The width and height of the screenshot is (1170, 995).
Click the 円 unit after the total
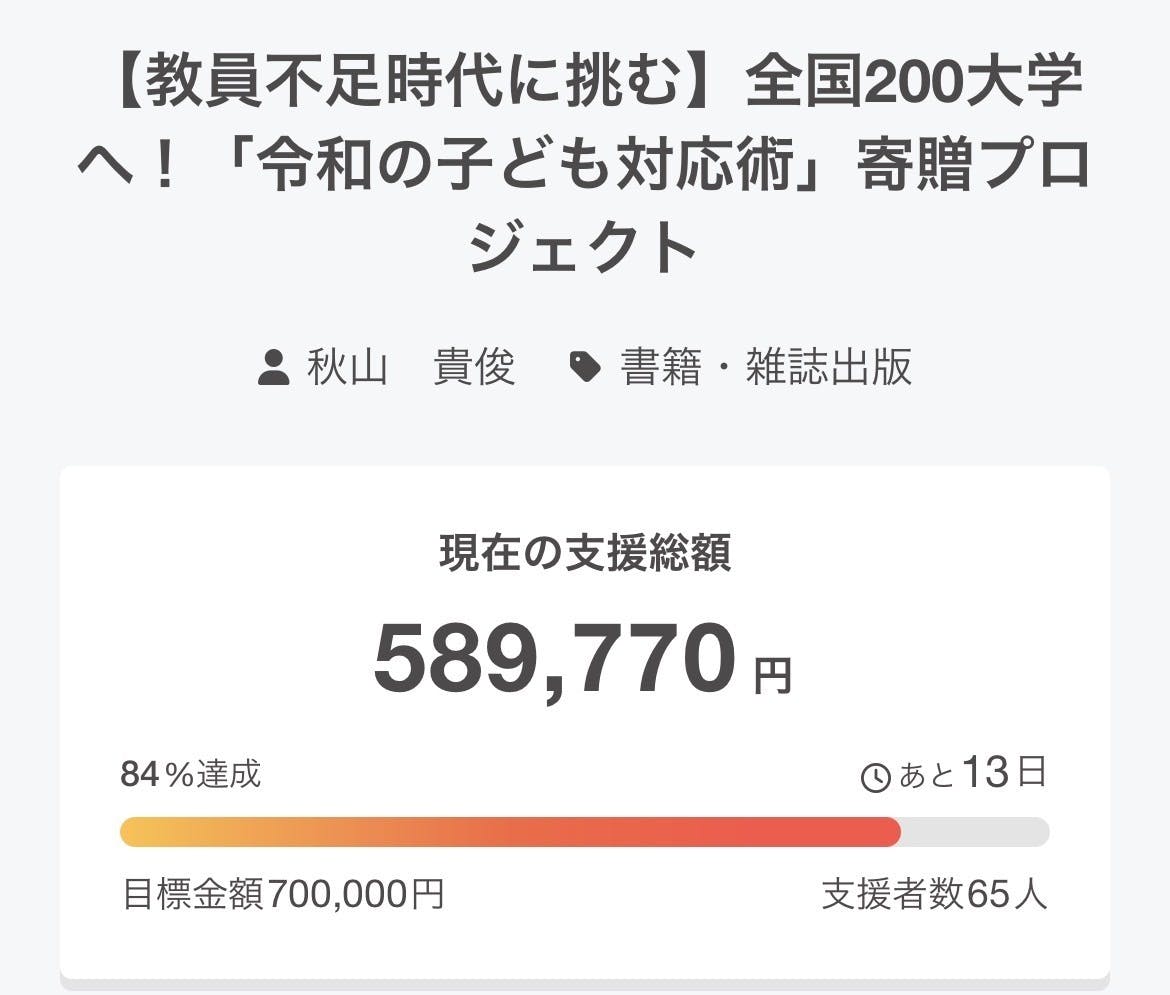click(772, 677)
